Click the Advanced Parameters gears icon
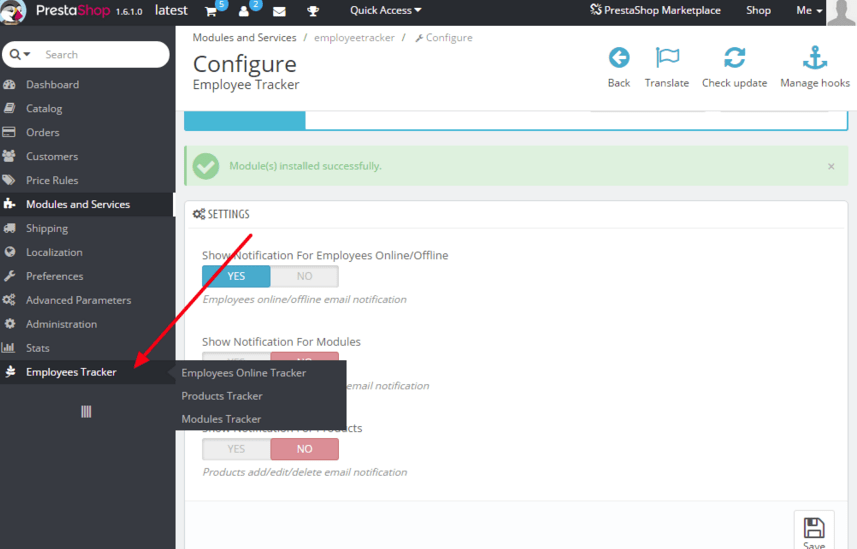 click(x=9, y=300)
